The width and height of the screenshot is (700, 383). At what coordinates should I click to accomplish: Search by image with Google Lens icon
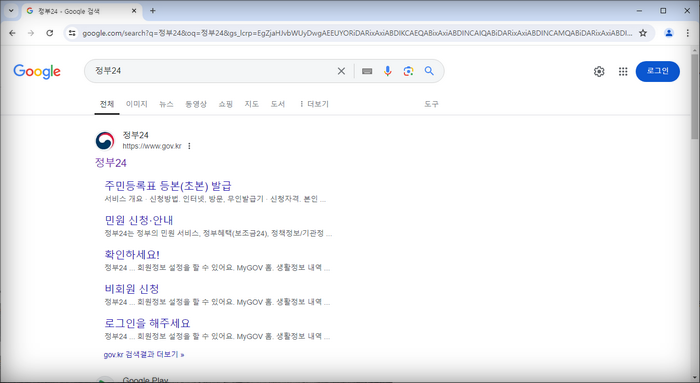point(408,71)
